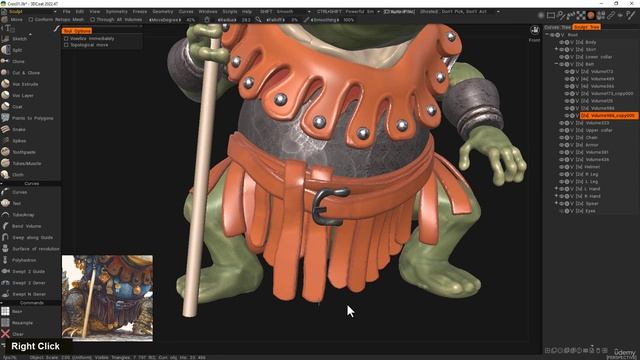Viewport: 640px width, 360px height.
Task: Select the Eyes layer
Action: tap(590, 211)
